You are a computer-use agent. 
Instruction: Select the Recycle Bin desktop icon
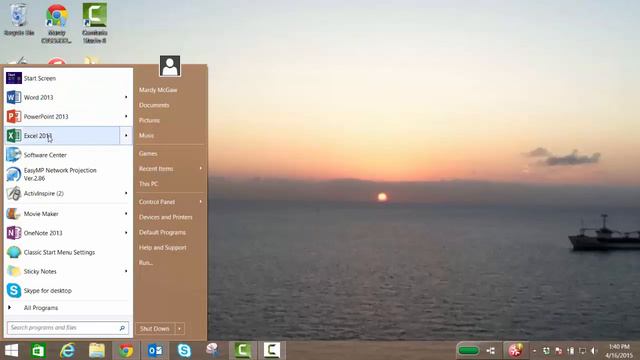coord(18,20)
